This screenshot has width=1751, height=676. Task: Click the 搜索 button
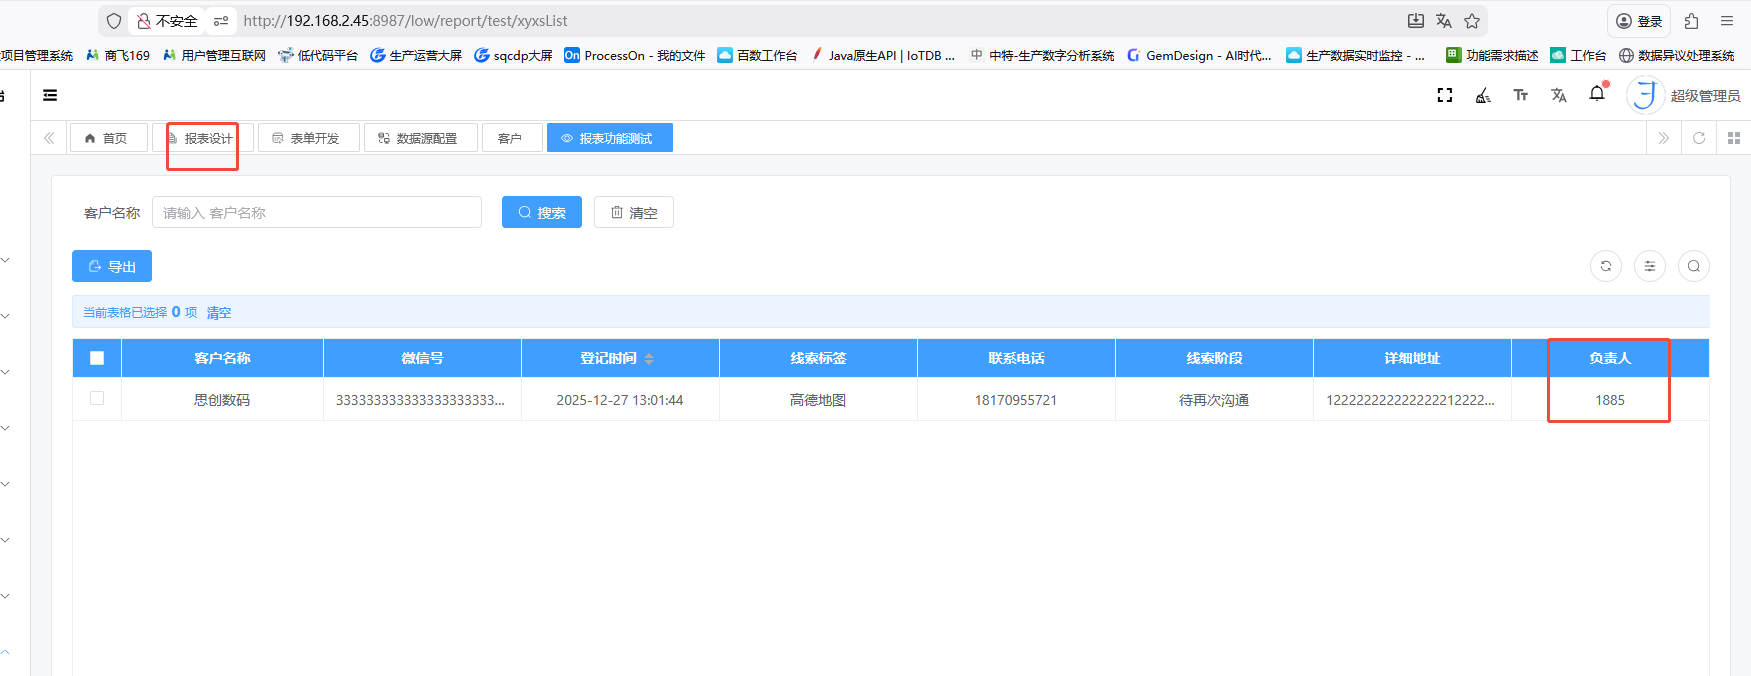click(541, 212)
